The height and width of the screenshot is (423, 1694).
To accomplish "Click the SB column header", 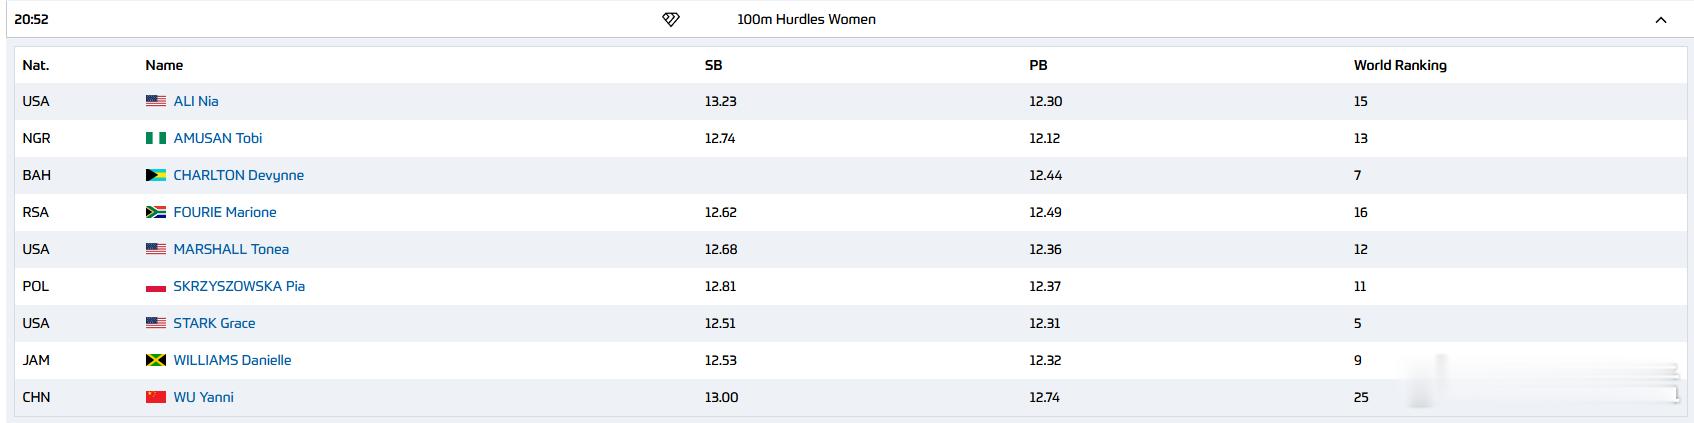I will point(713,65).
